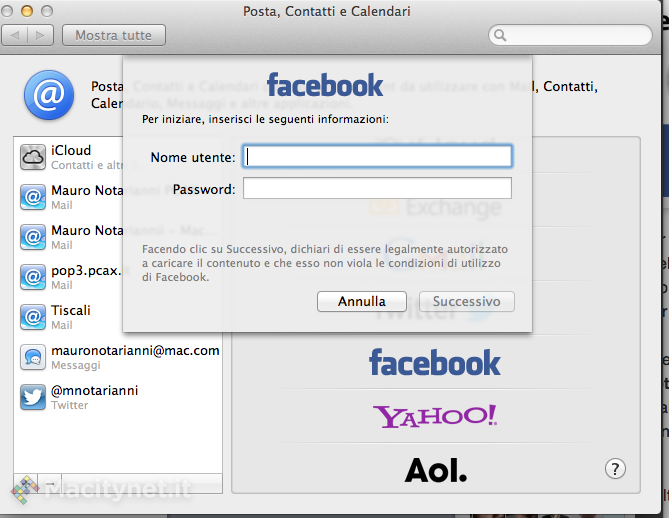Select the Tiscali account name
The height and width of the screenshot is (518, 669).
point(71,311)
